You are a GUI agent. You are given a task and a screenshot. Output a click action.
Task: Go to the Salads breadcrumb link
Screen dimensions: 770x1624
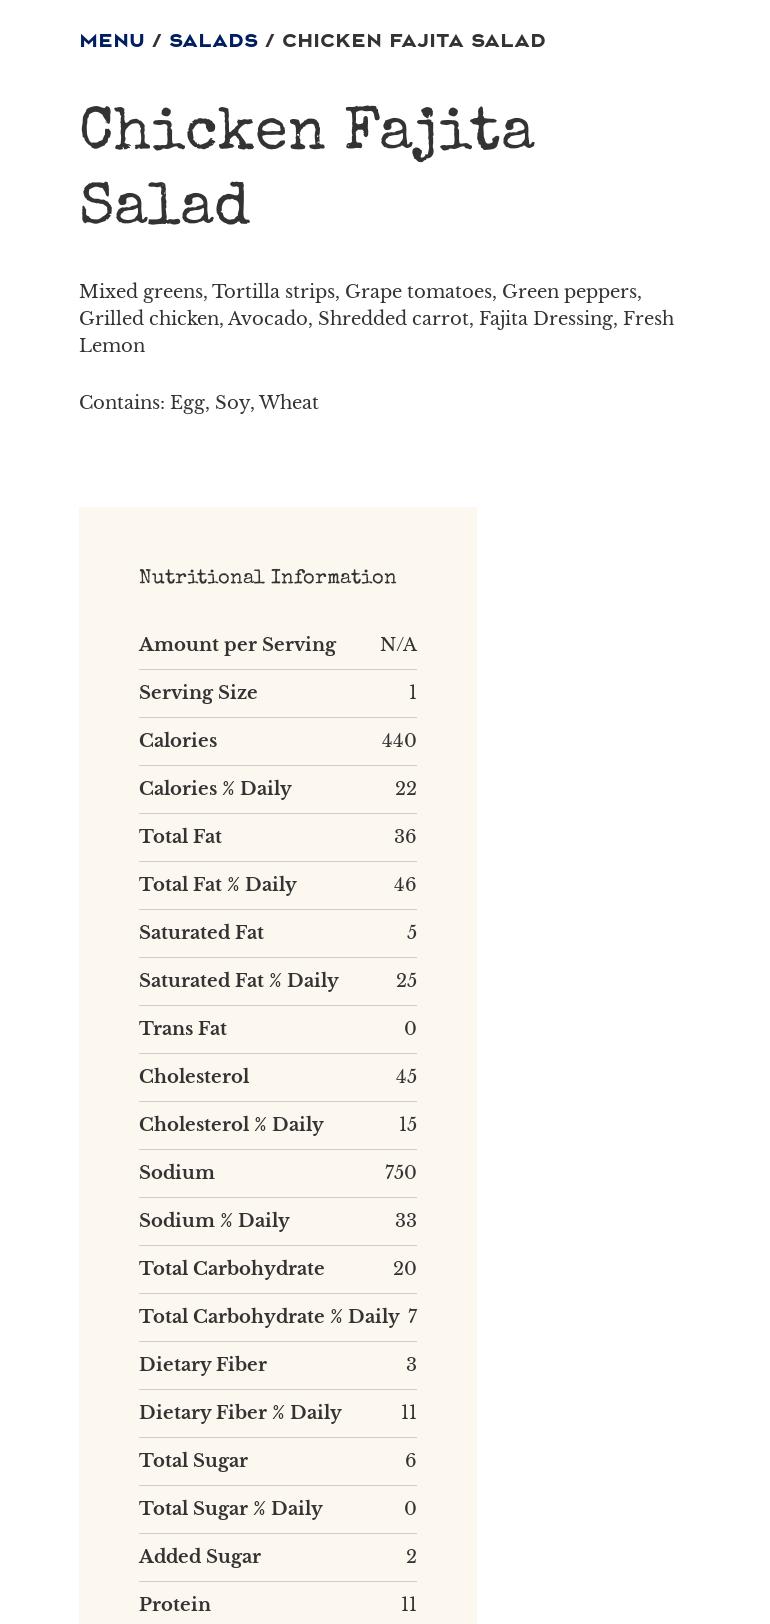click(x=213, y=41)
